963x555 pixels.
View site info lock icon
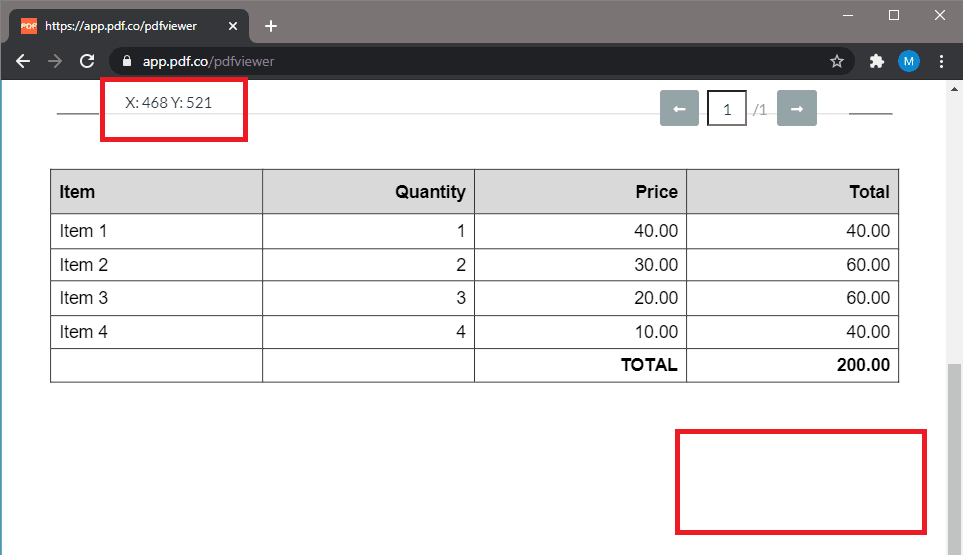click(126, 61)
